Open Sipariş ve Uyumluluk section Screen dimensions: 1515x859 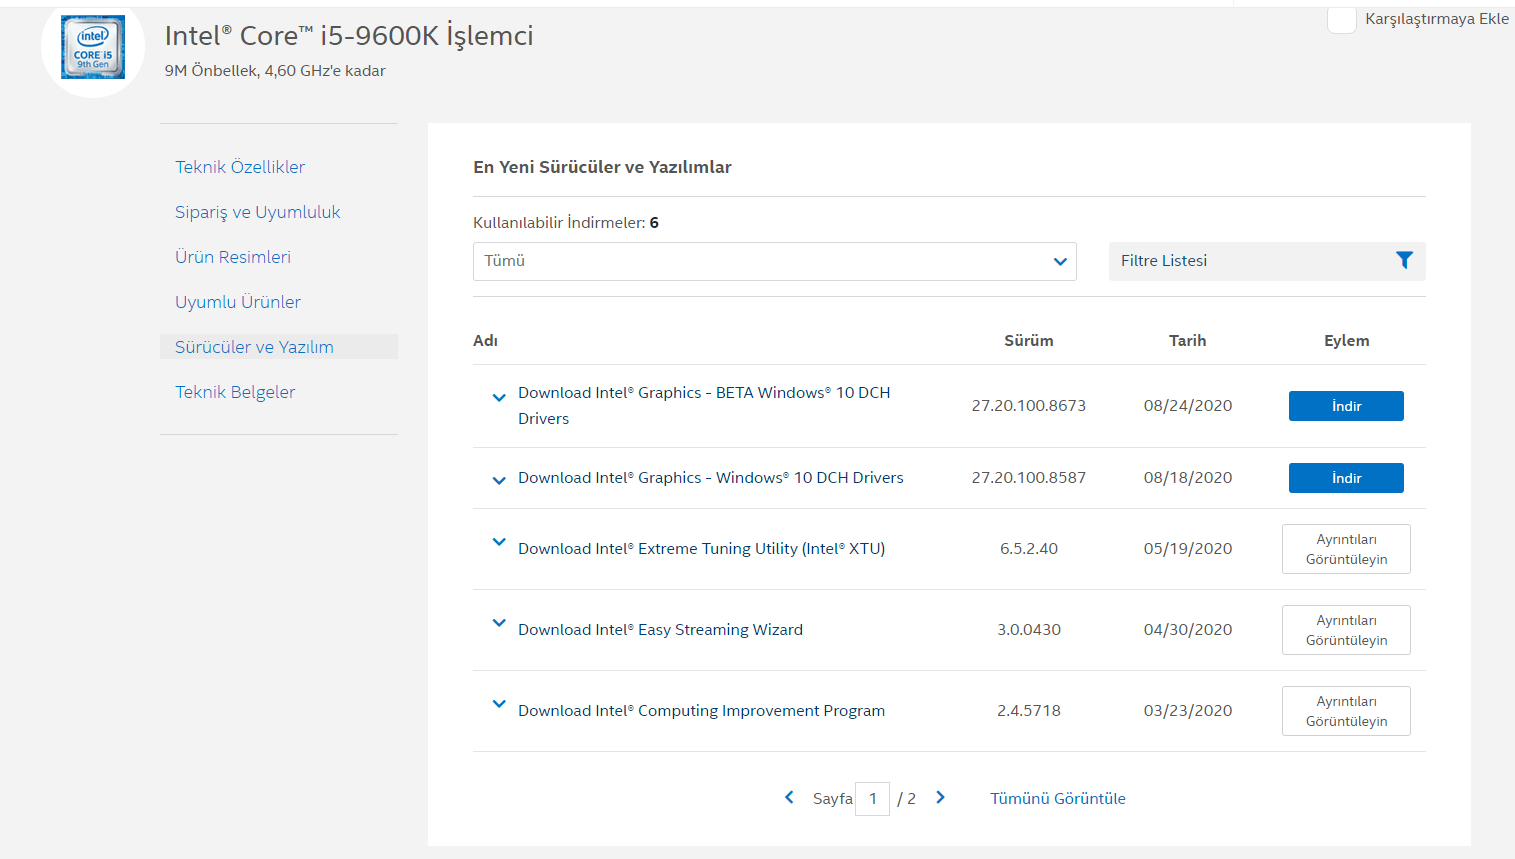258,212
